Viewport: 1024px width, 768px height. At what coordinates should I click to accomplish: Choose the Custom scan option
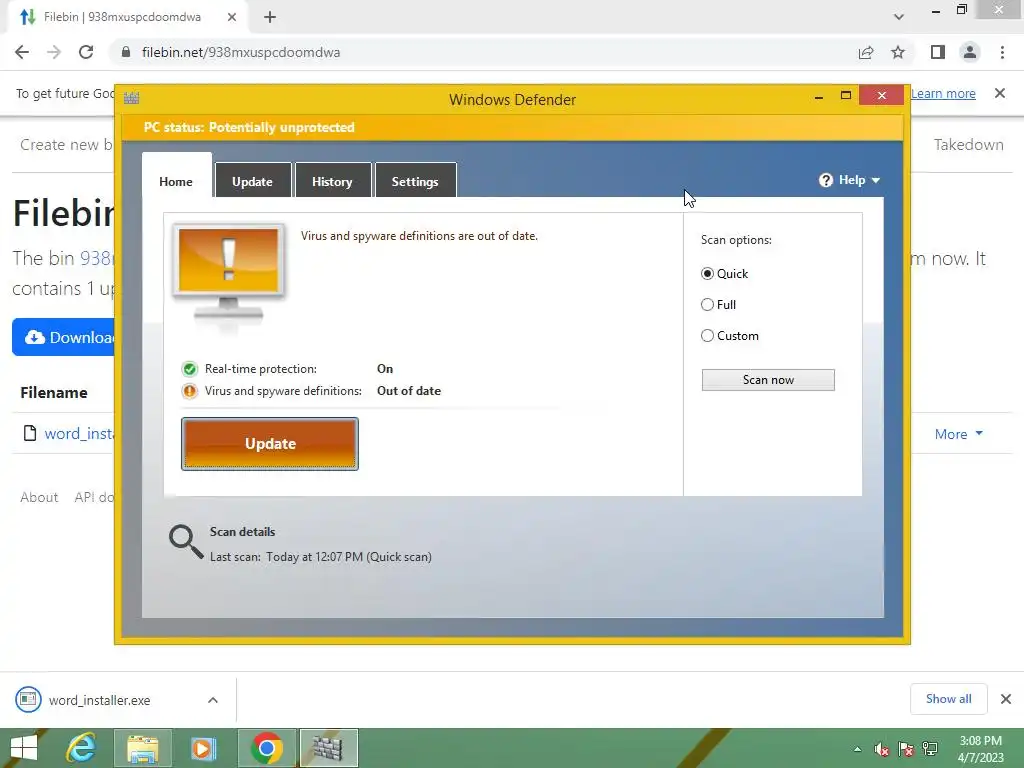point(707,336)
